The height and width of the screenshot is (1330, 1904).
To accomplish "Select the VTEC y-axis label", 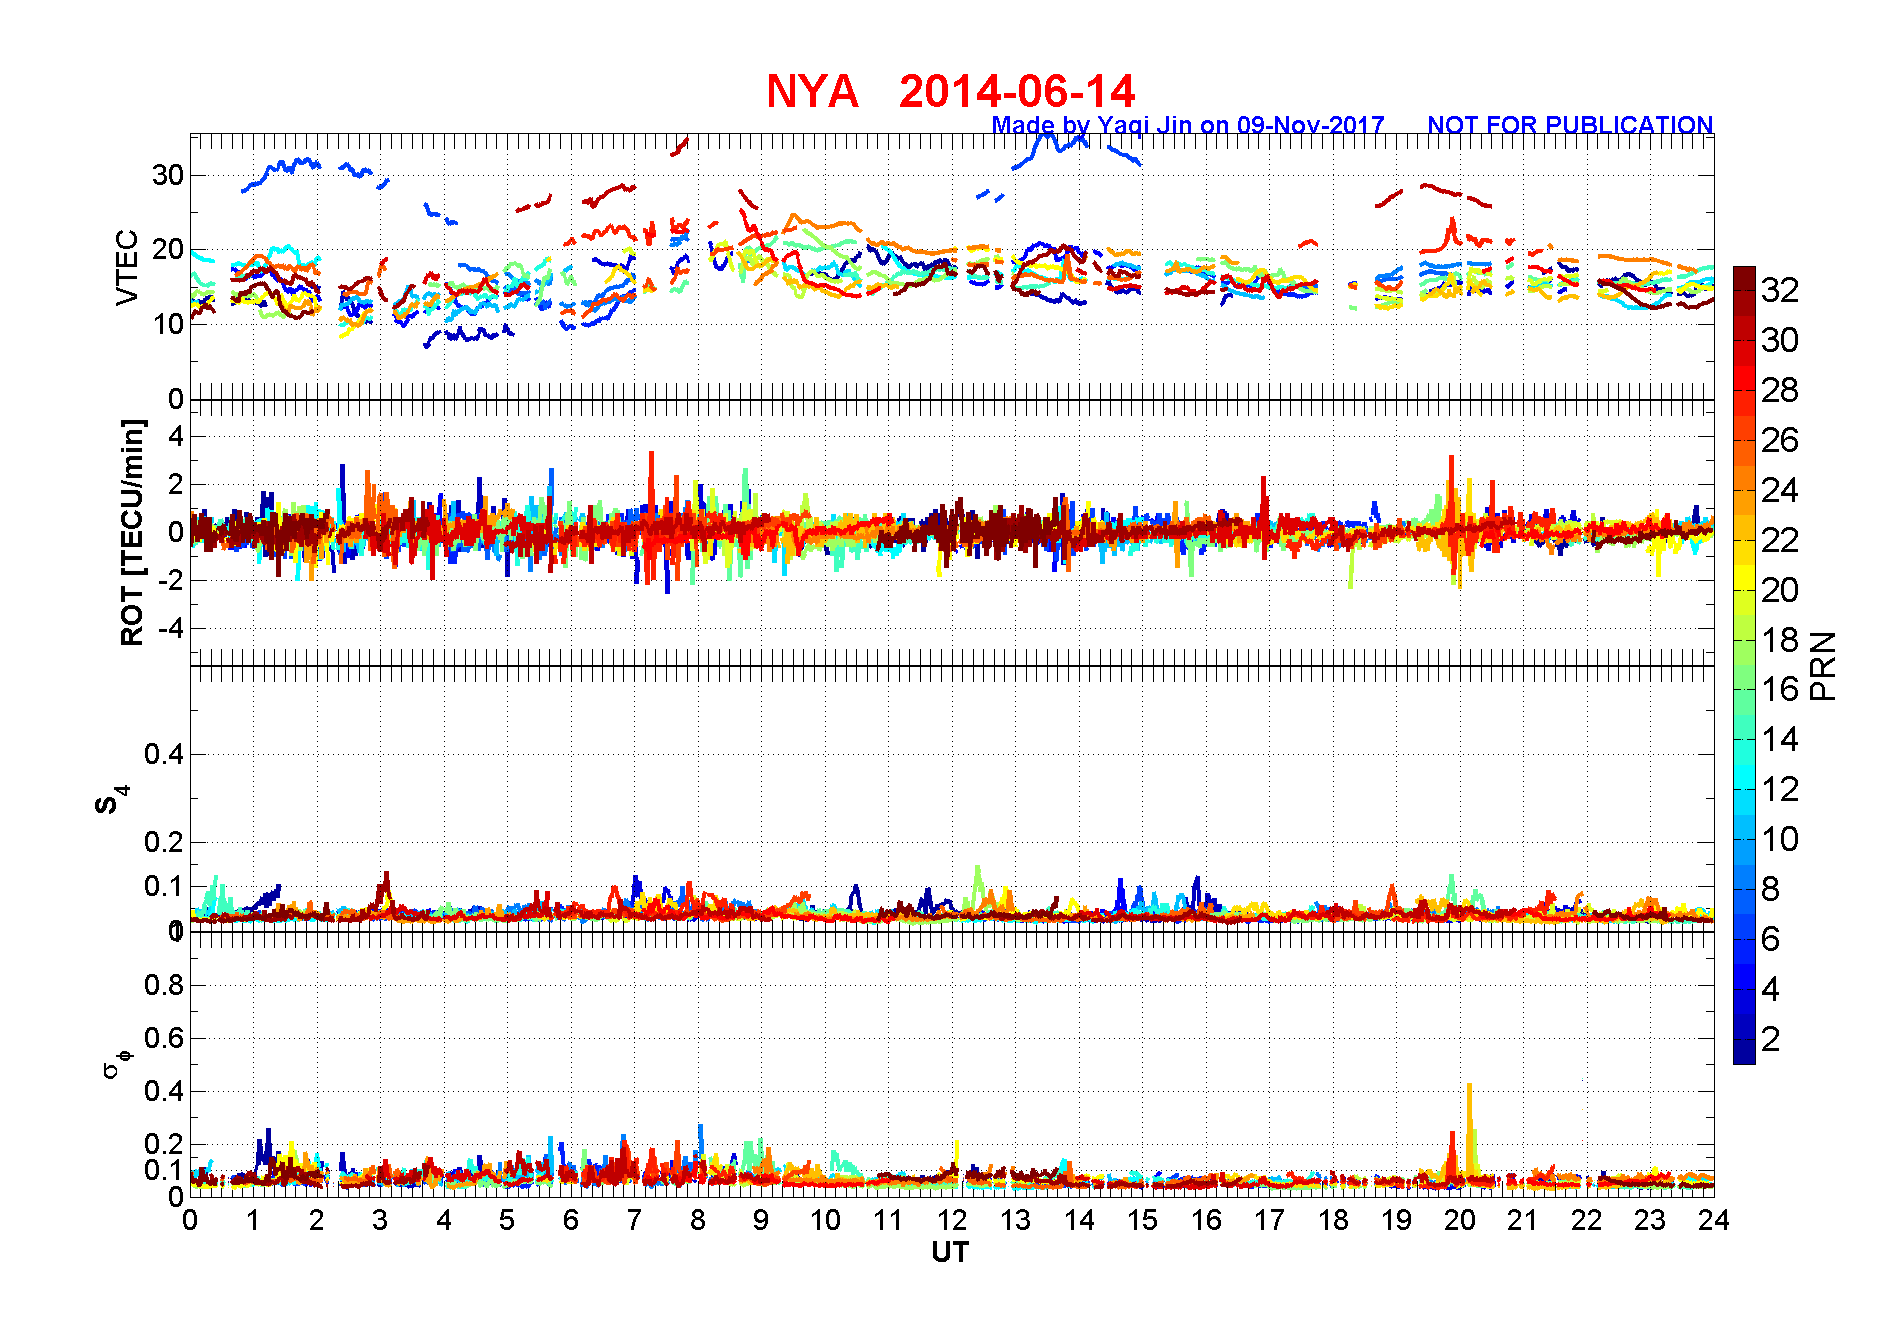I will coord(127,267).
